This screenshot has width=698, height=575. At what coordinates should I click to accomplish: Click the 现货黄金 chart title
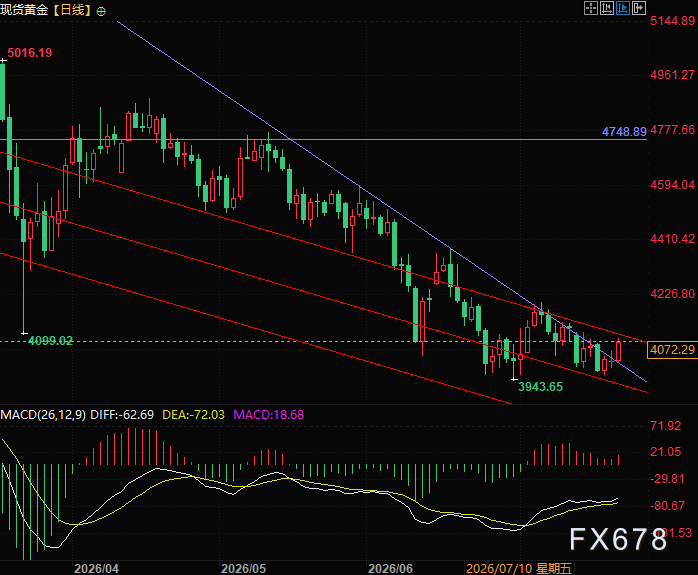click(x=24, y=10)
